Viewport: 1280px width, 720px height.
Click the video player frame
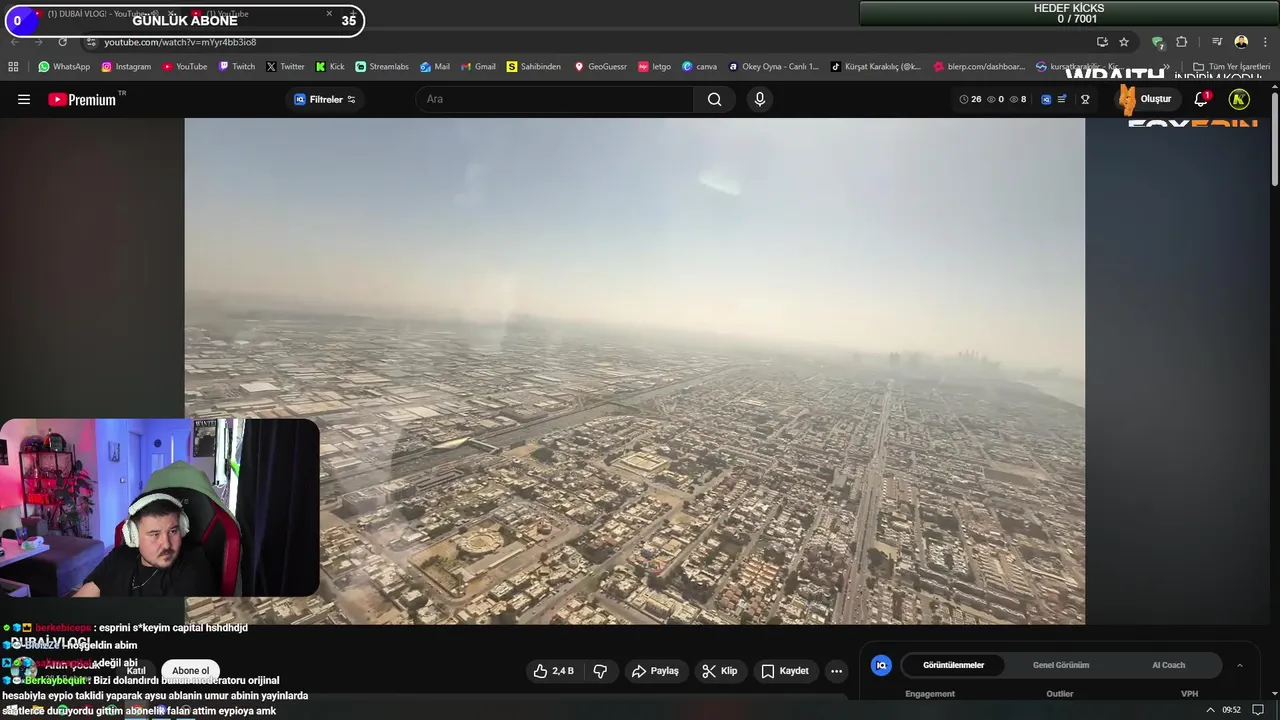pos(634,371)
